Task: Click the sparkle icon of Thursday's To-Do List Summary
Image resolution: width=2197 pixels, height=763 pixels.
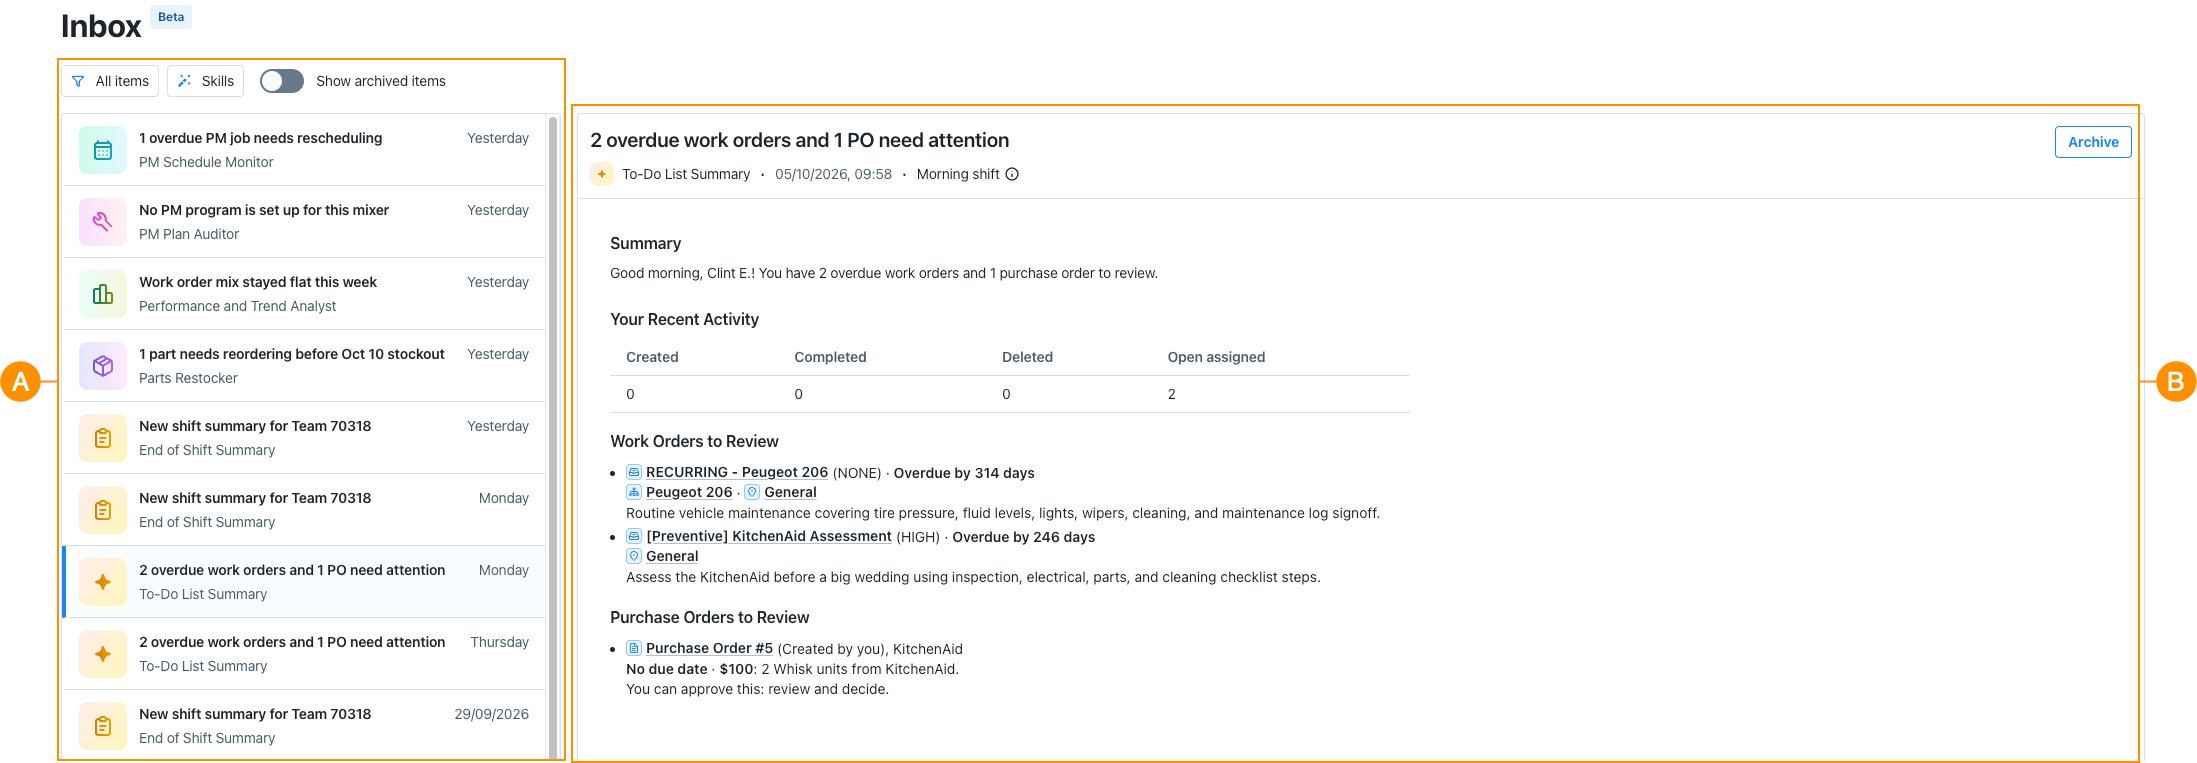Action: pos(103,654)
